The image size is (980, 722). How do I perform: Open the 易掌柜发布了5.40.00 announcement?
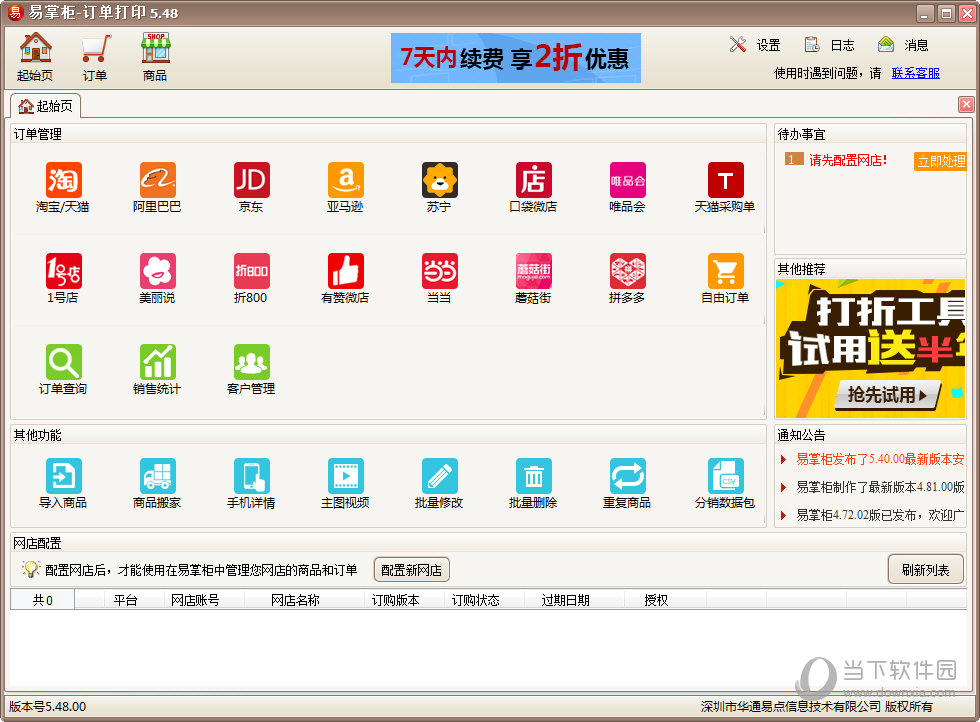[x=879, y=459]
